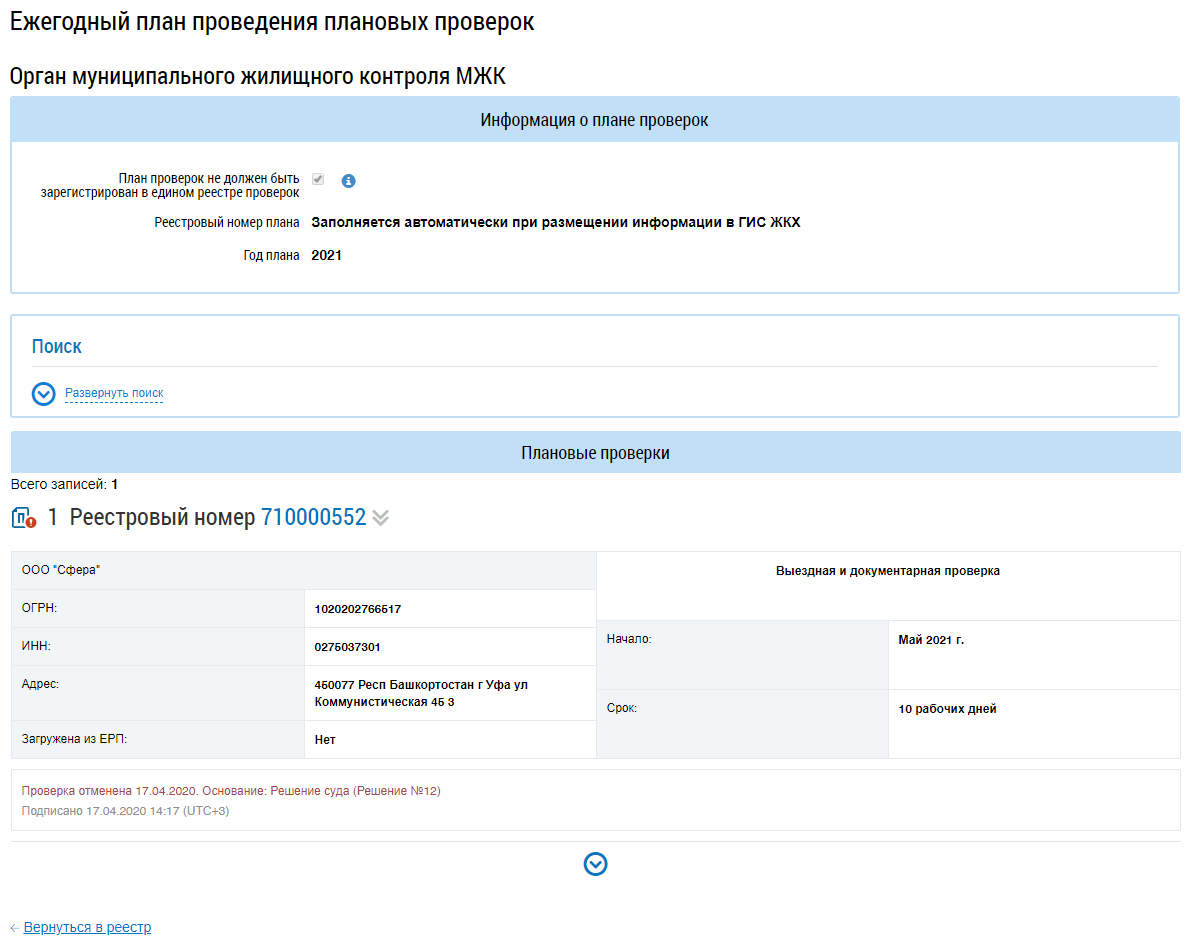The height and width of the screenshot is (940, 1195).
Task: Click the OGRN value 1020202766517
Action: click(x=357, y=609)
